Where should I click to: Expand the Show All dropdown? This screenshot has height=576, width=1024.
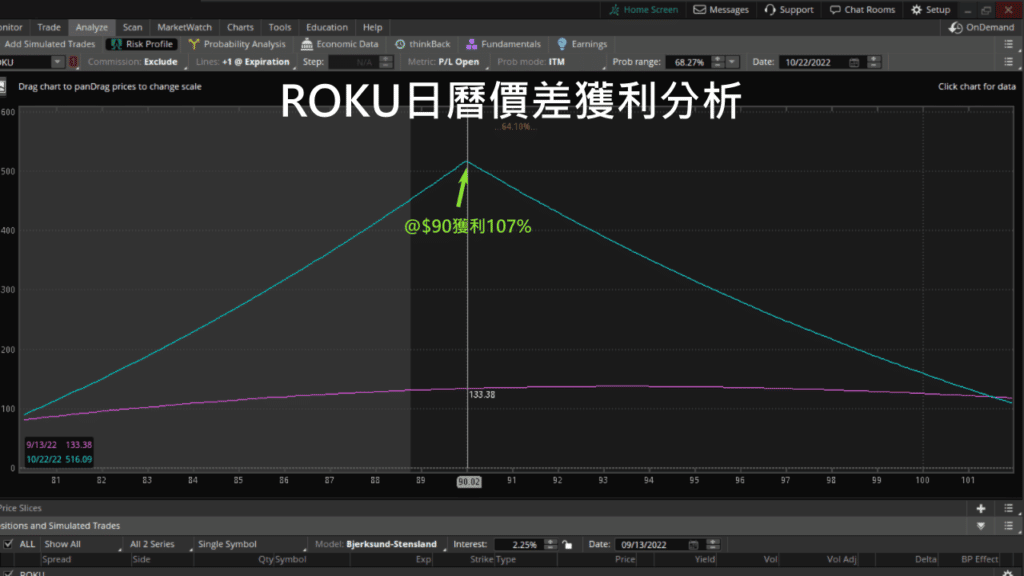(x=80, y=545)
